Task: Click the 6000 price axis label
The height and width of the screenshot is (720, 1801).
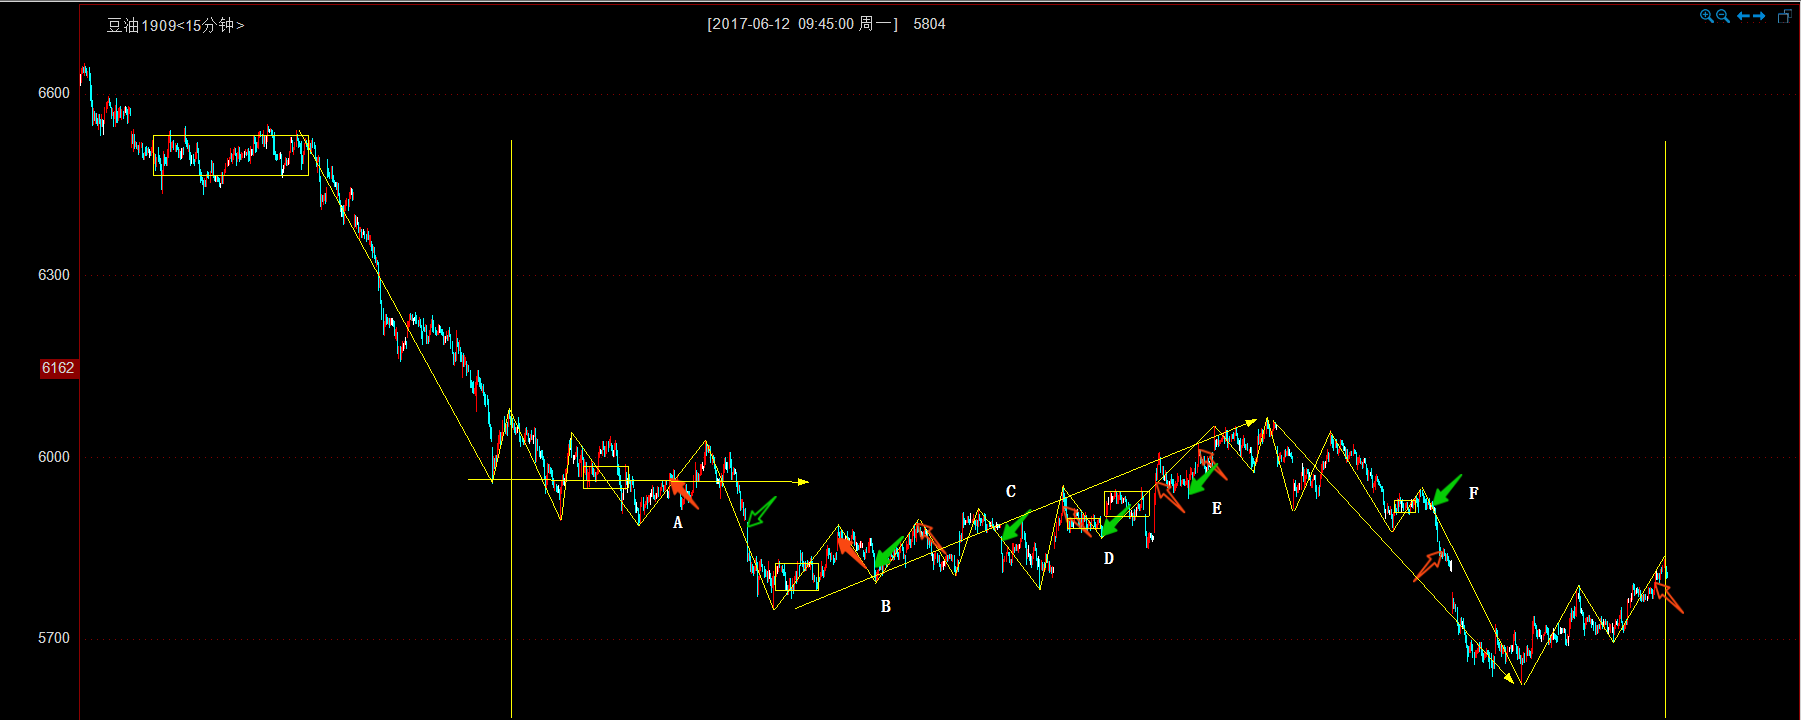Action: tap(54, 457)
